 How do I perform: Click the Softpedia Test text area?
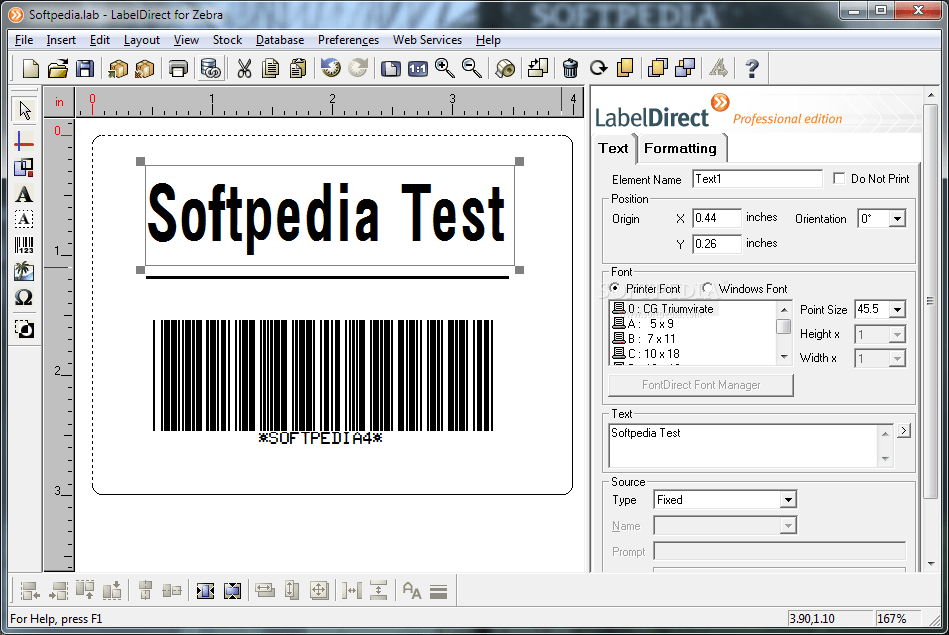coord(743,446)
